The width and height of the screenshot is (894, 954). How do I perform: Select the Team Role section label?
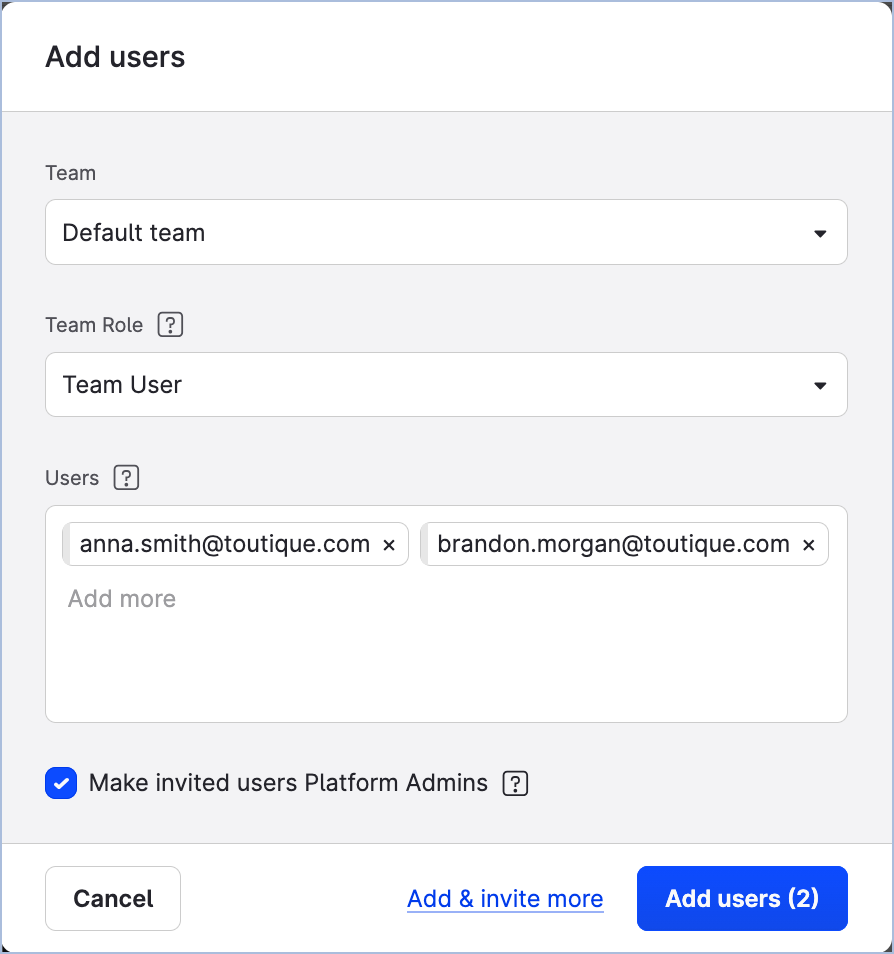(94, 324)
